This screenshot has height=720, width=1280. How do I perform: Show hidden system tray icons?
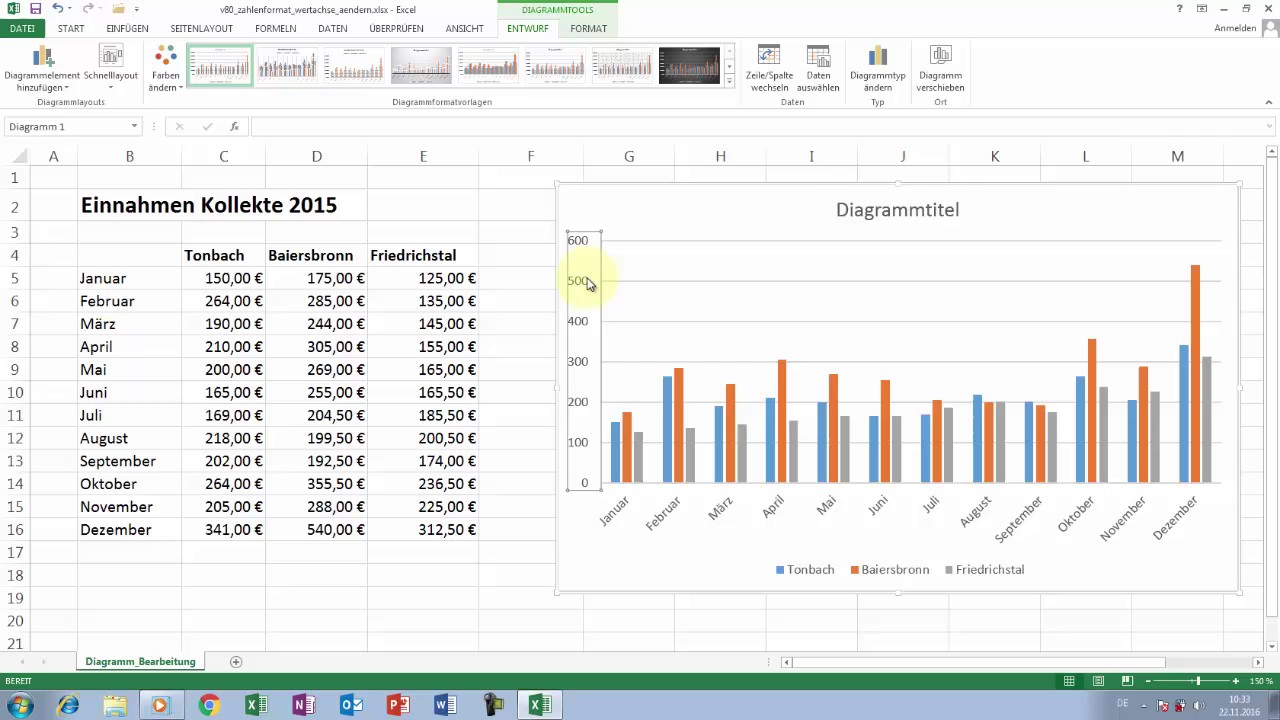click(x=1145, y=705)
